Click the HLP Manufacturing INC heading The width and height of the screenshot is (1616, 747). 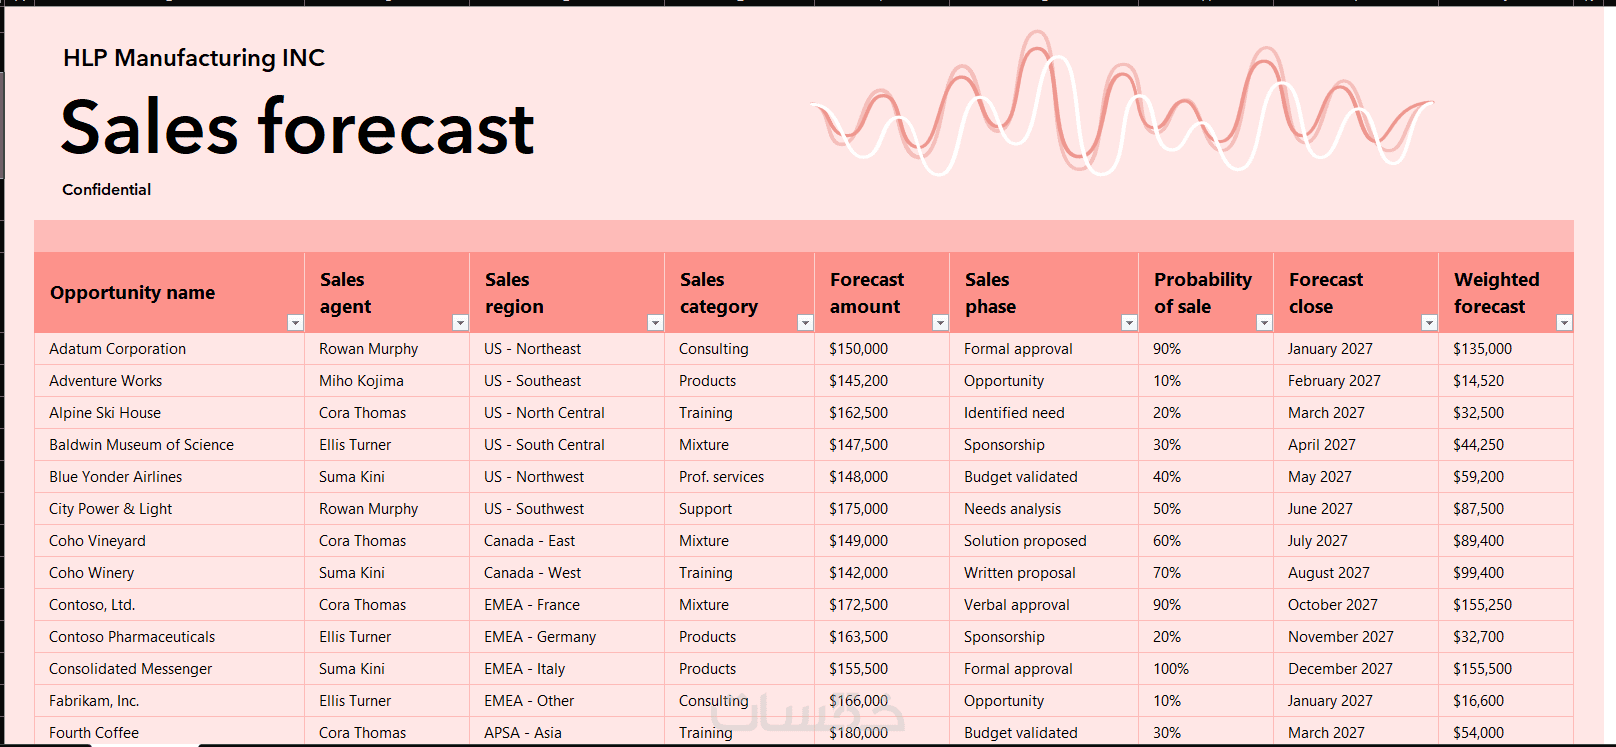tap(194, 58)
